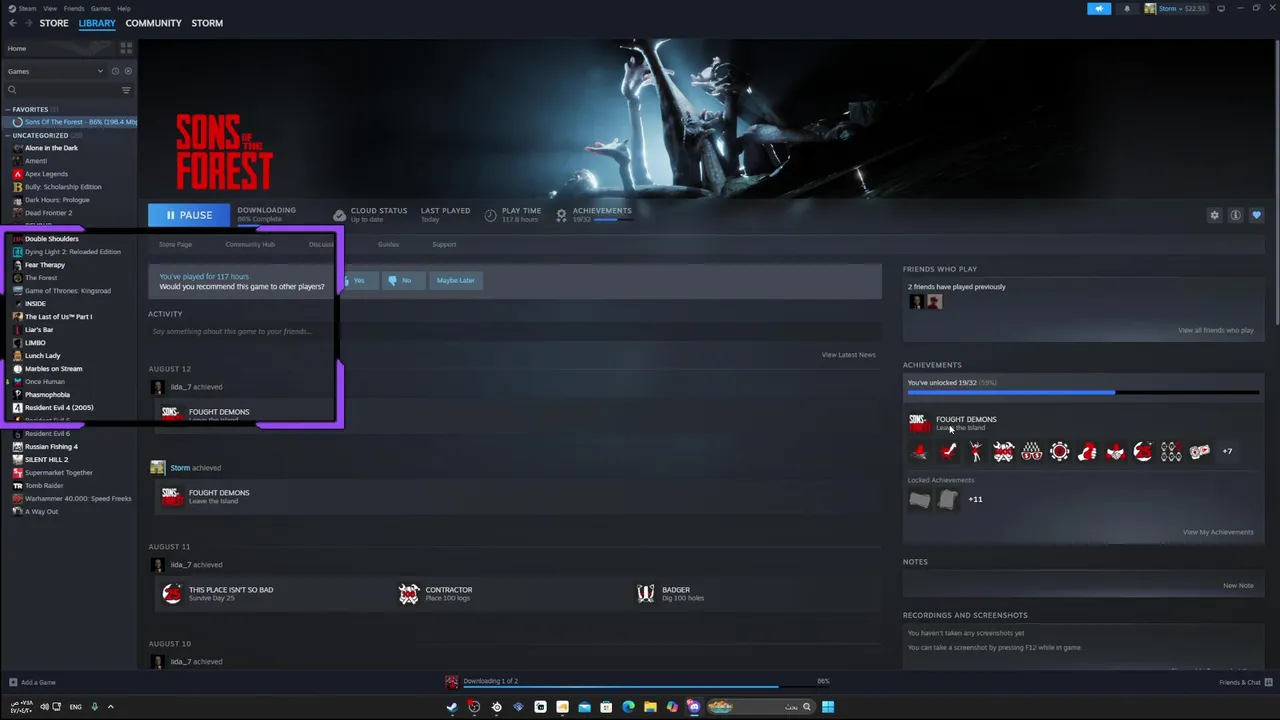
Task: Go to the COMMUNITY tab
Action: coord(153,23)
